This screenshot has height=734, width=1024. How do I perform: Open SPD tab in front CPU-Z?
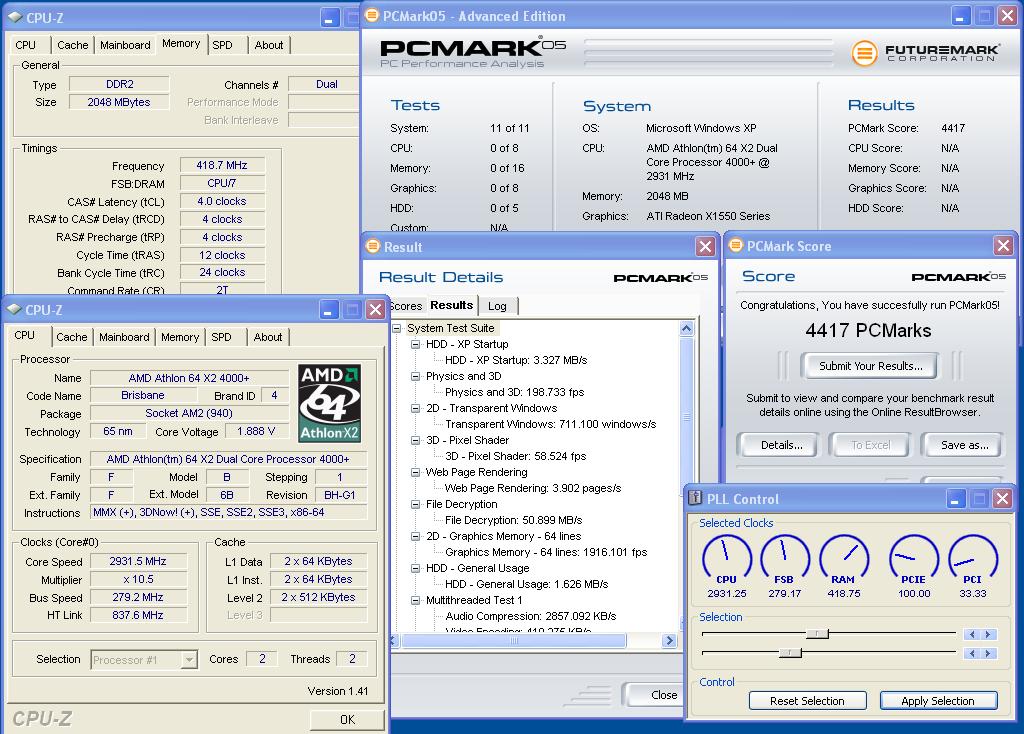coord(221,337)
